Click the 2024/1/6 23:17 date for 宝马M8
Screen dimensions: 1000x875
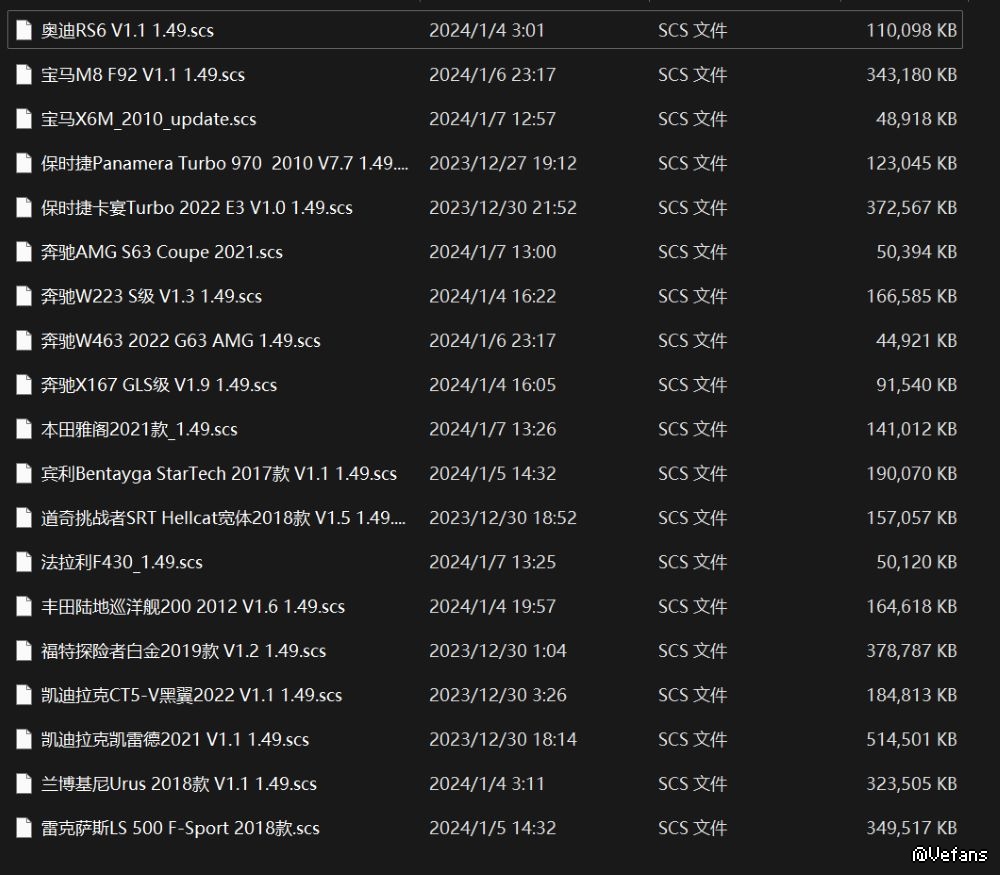(x=492, y=75)
